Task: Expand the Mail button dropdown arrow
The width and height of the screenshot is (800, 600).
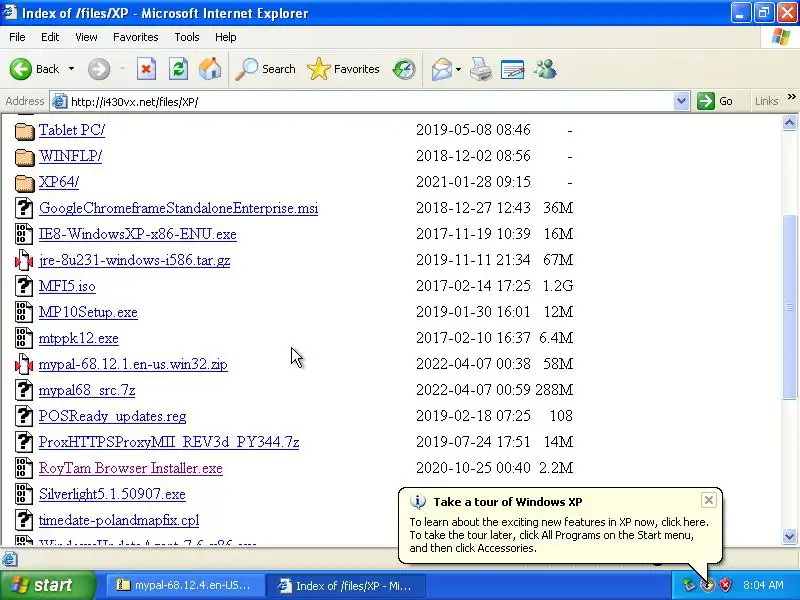Action: point(458,69)
